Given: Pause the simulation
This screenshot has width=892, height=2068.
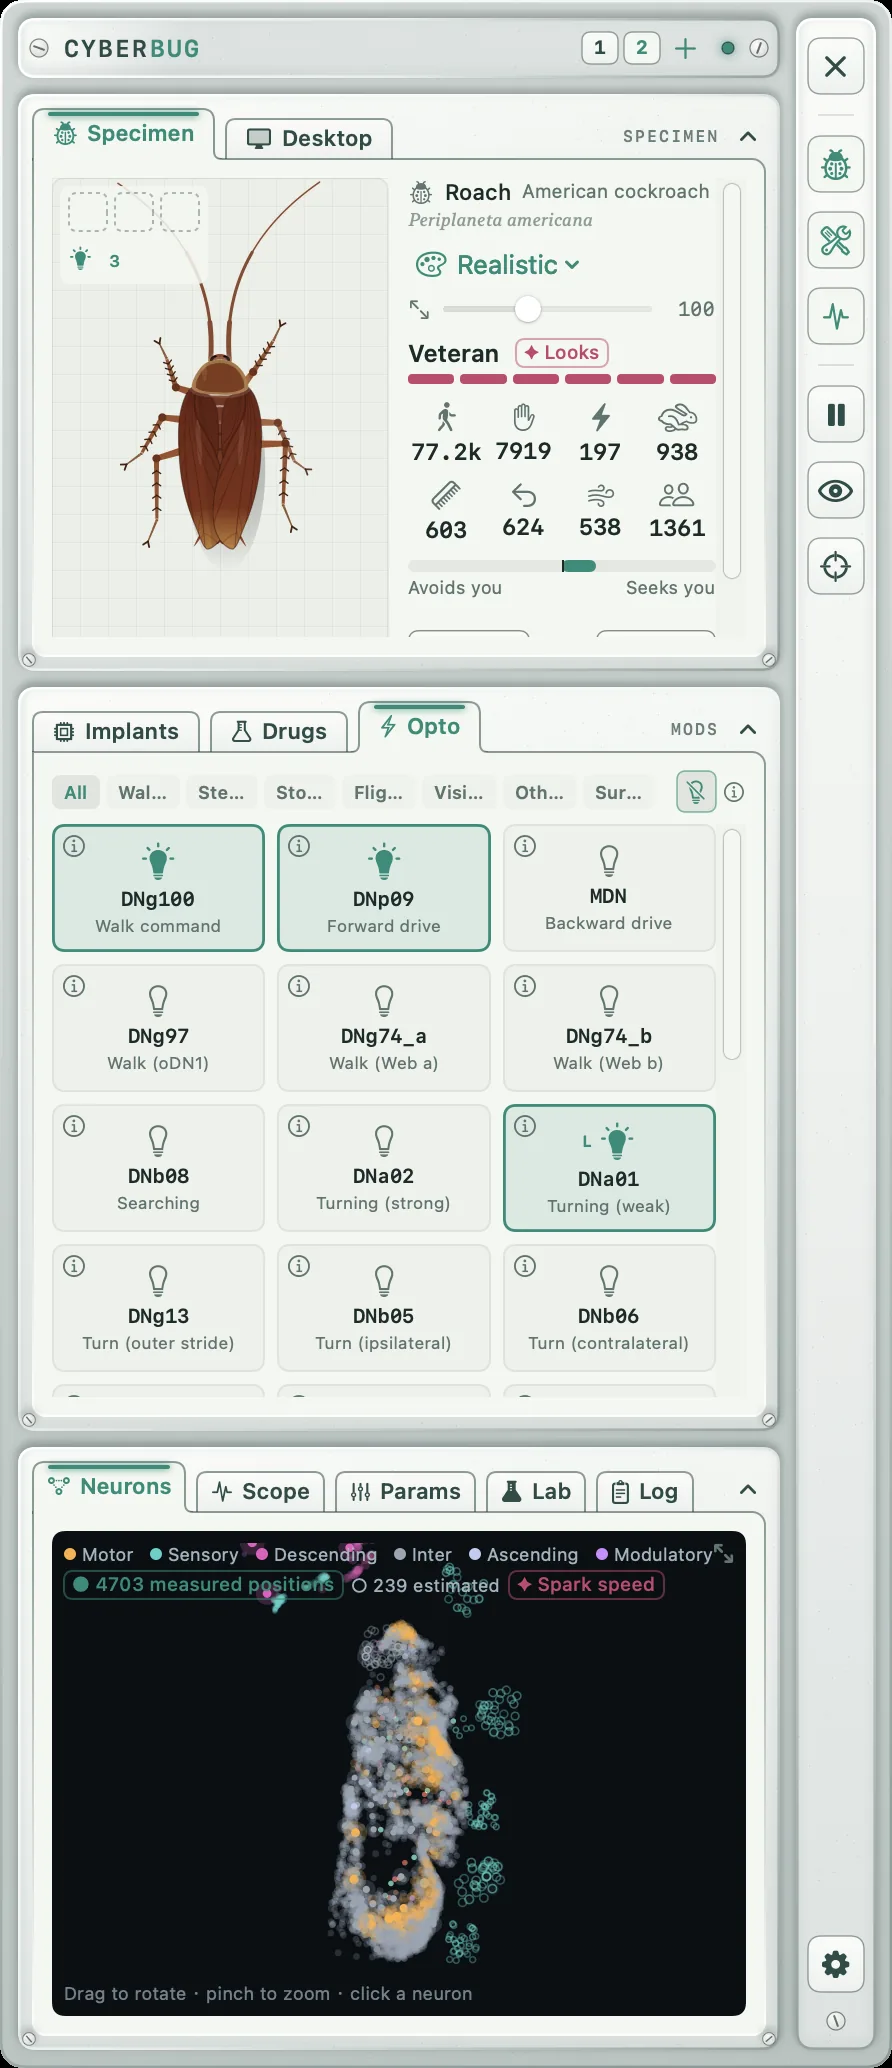Looking at the screenshot, I should click(835, 415).
